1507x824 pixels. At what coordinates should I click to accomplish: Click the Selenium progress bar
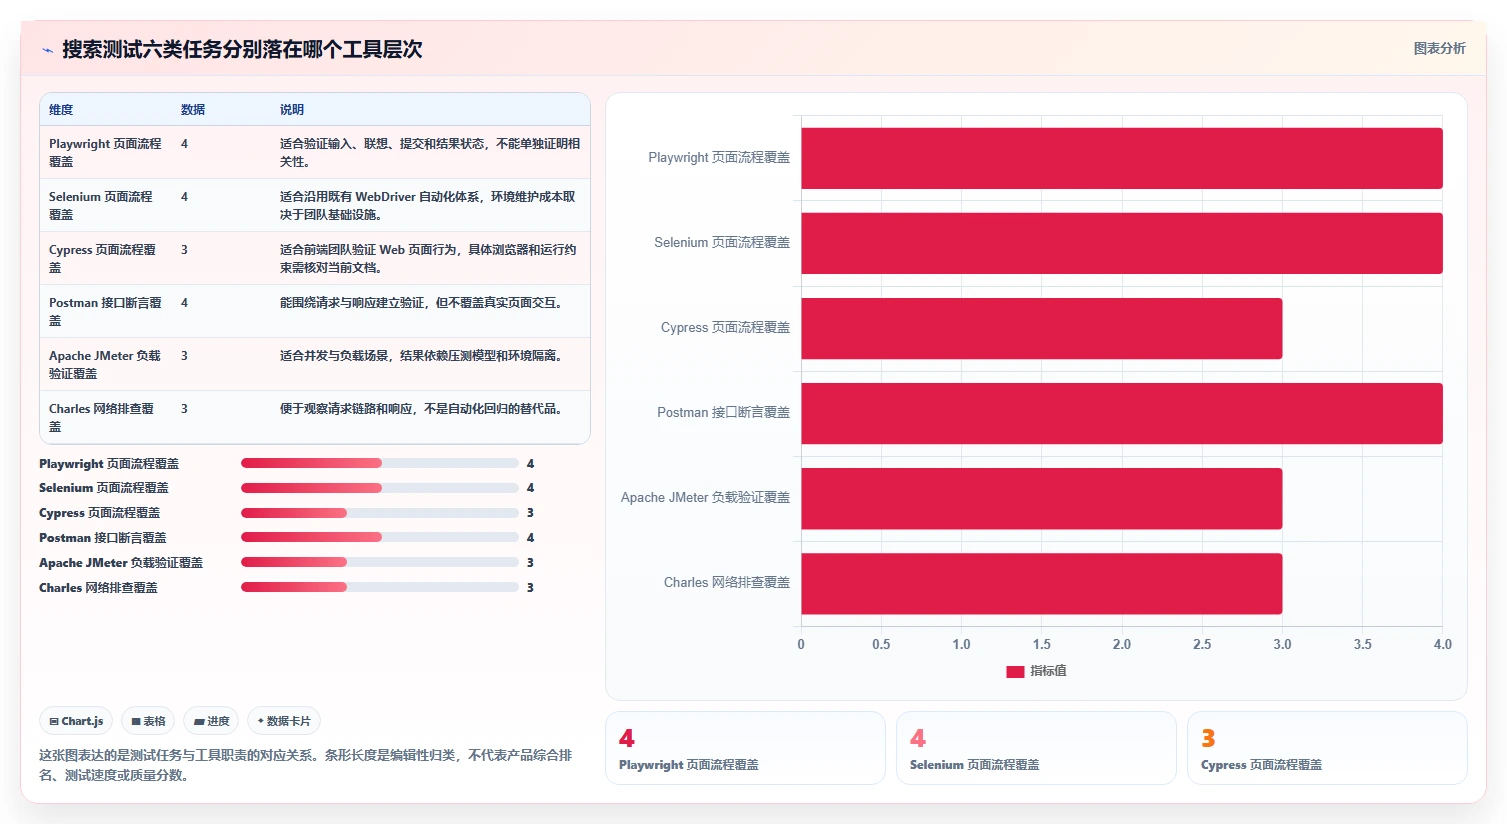tap(380, 488)
